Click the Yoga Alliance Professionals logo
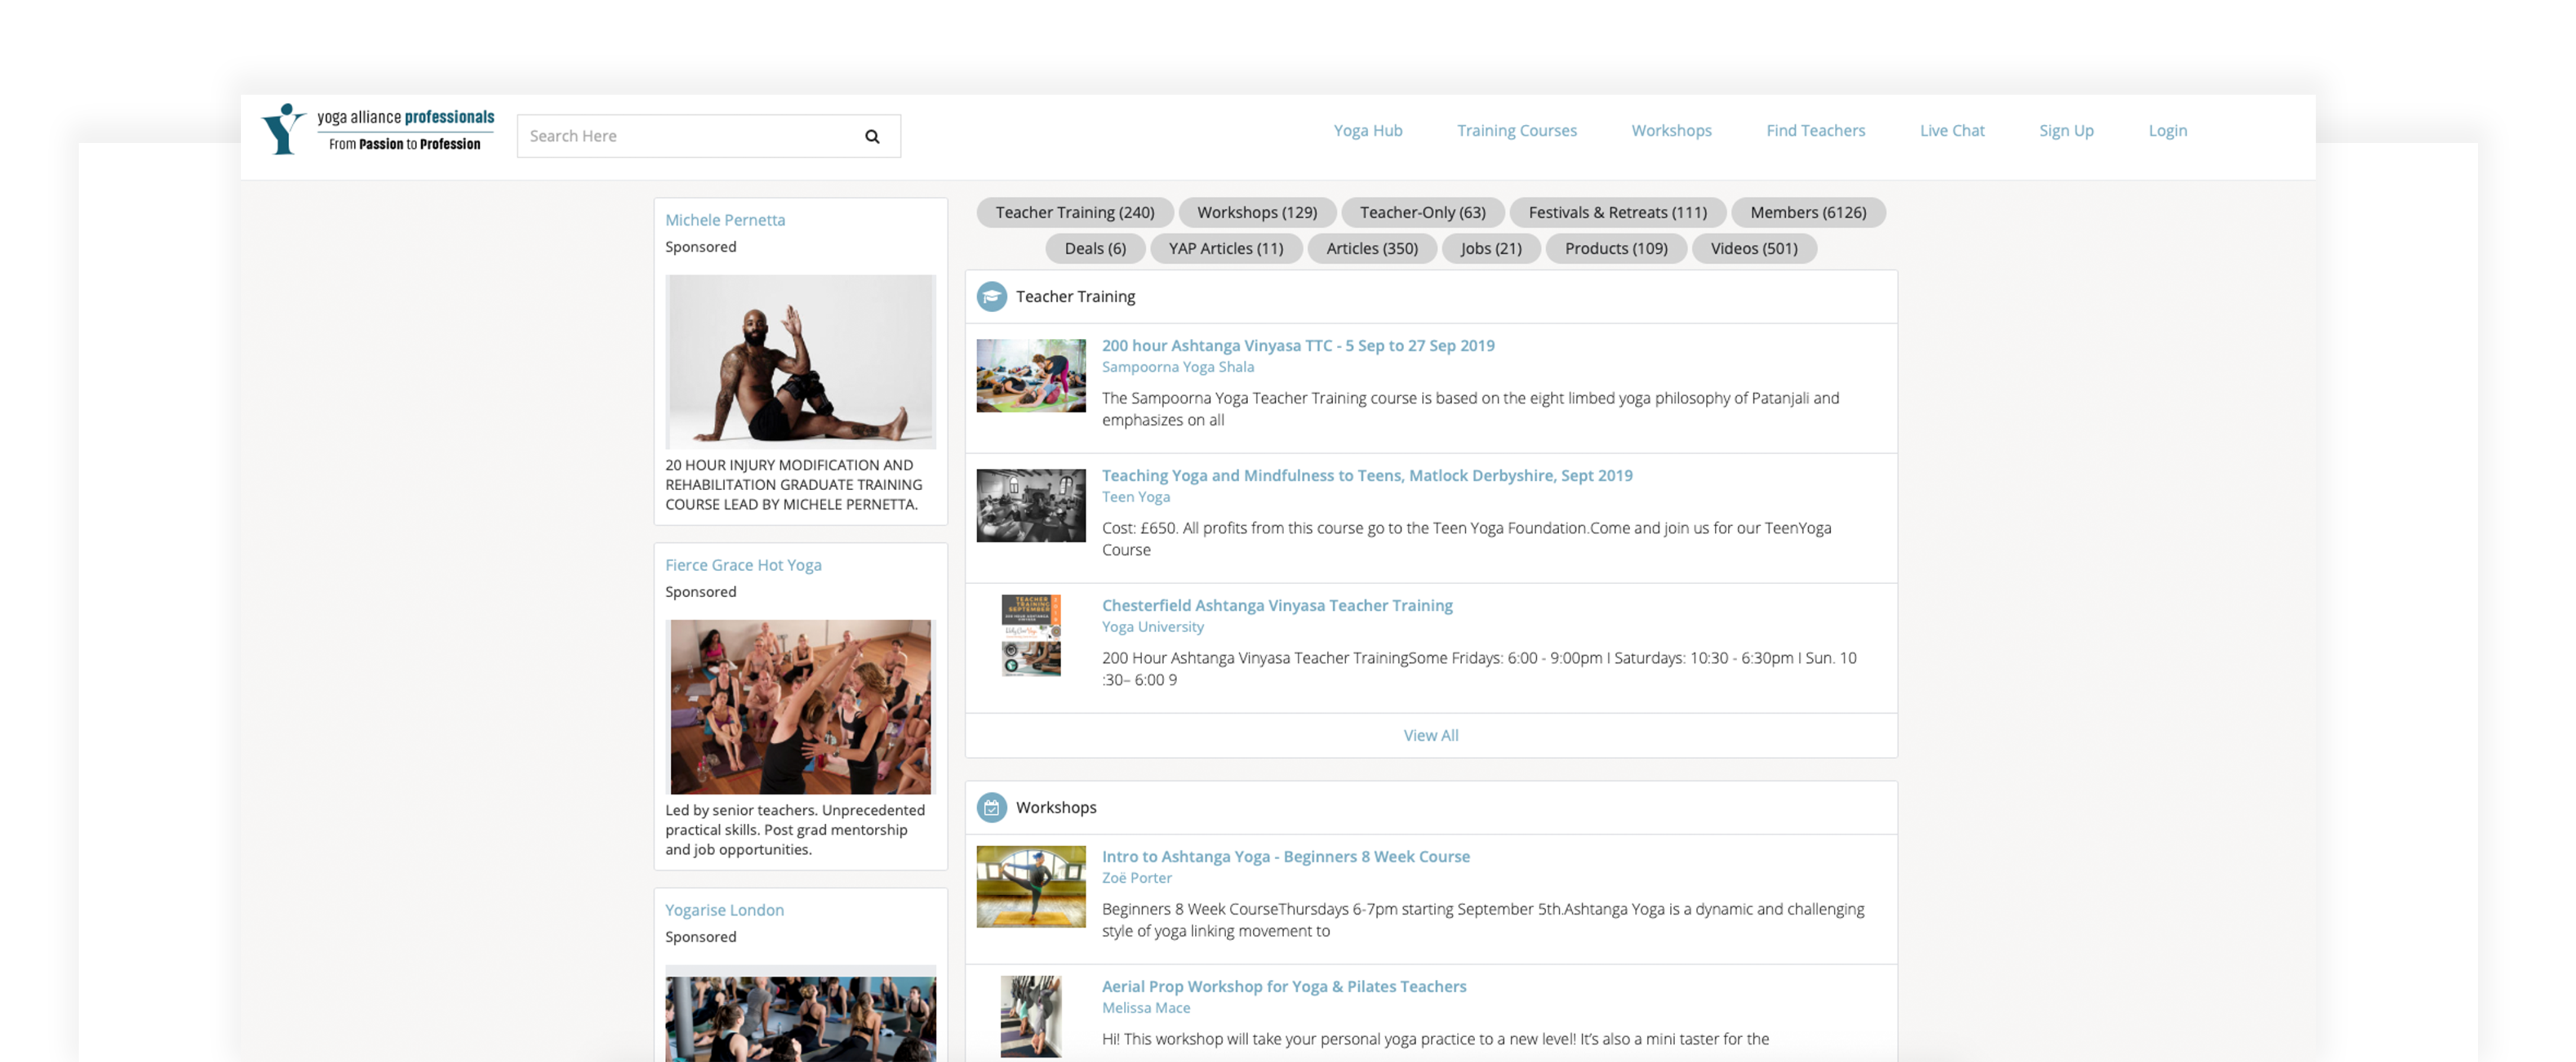This screenshot has width=2576, height=1062. point(378,130)
